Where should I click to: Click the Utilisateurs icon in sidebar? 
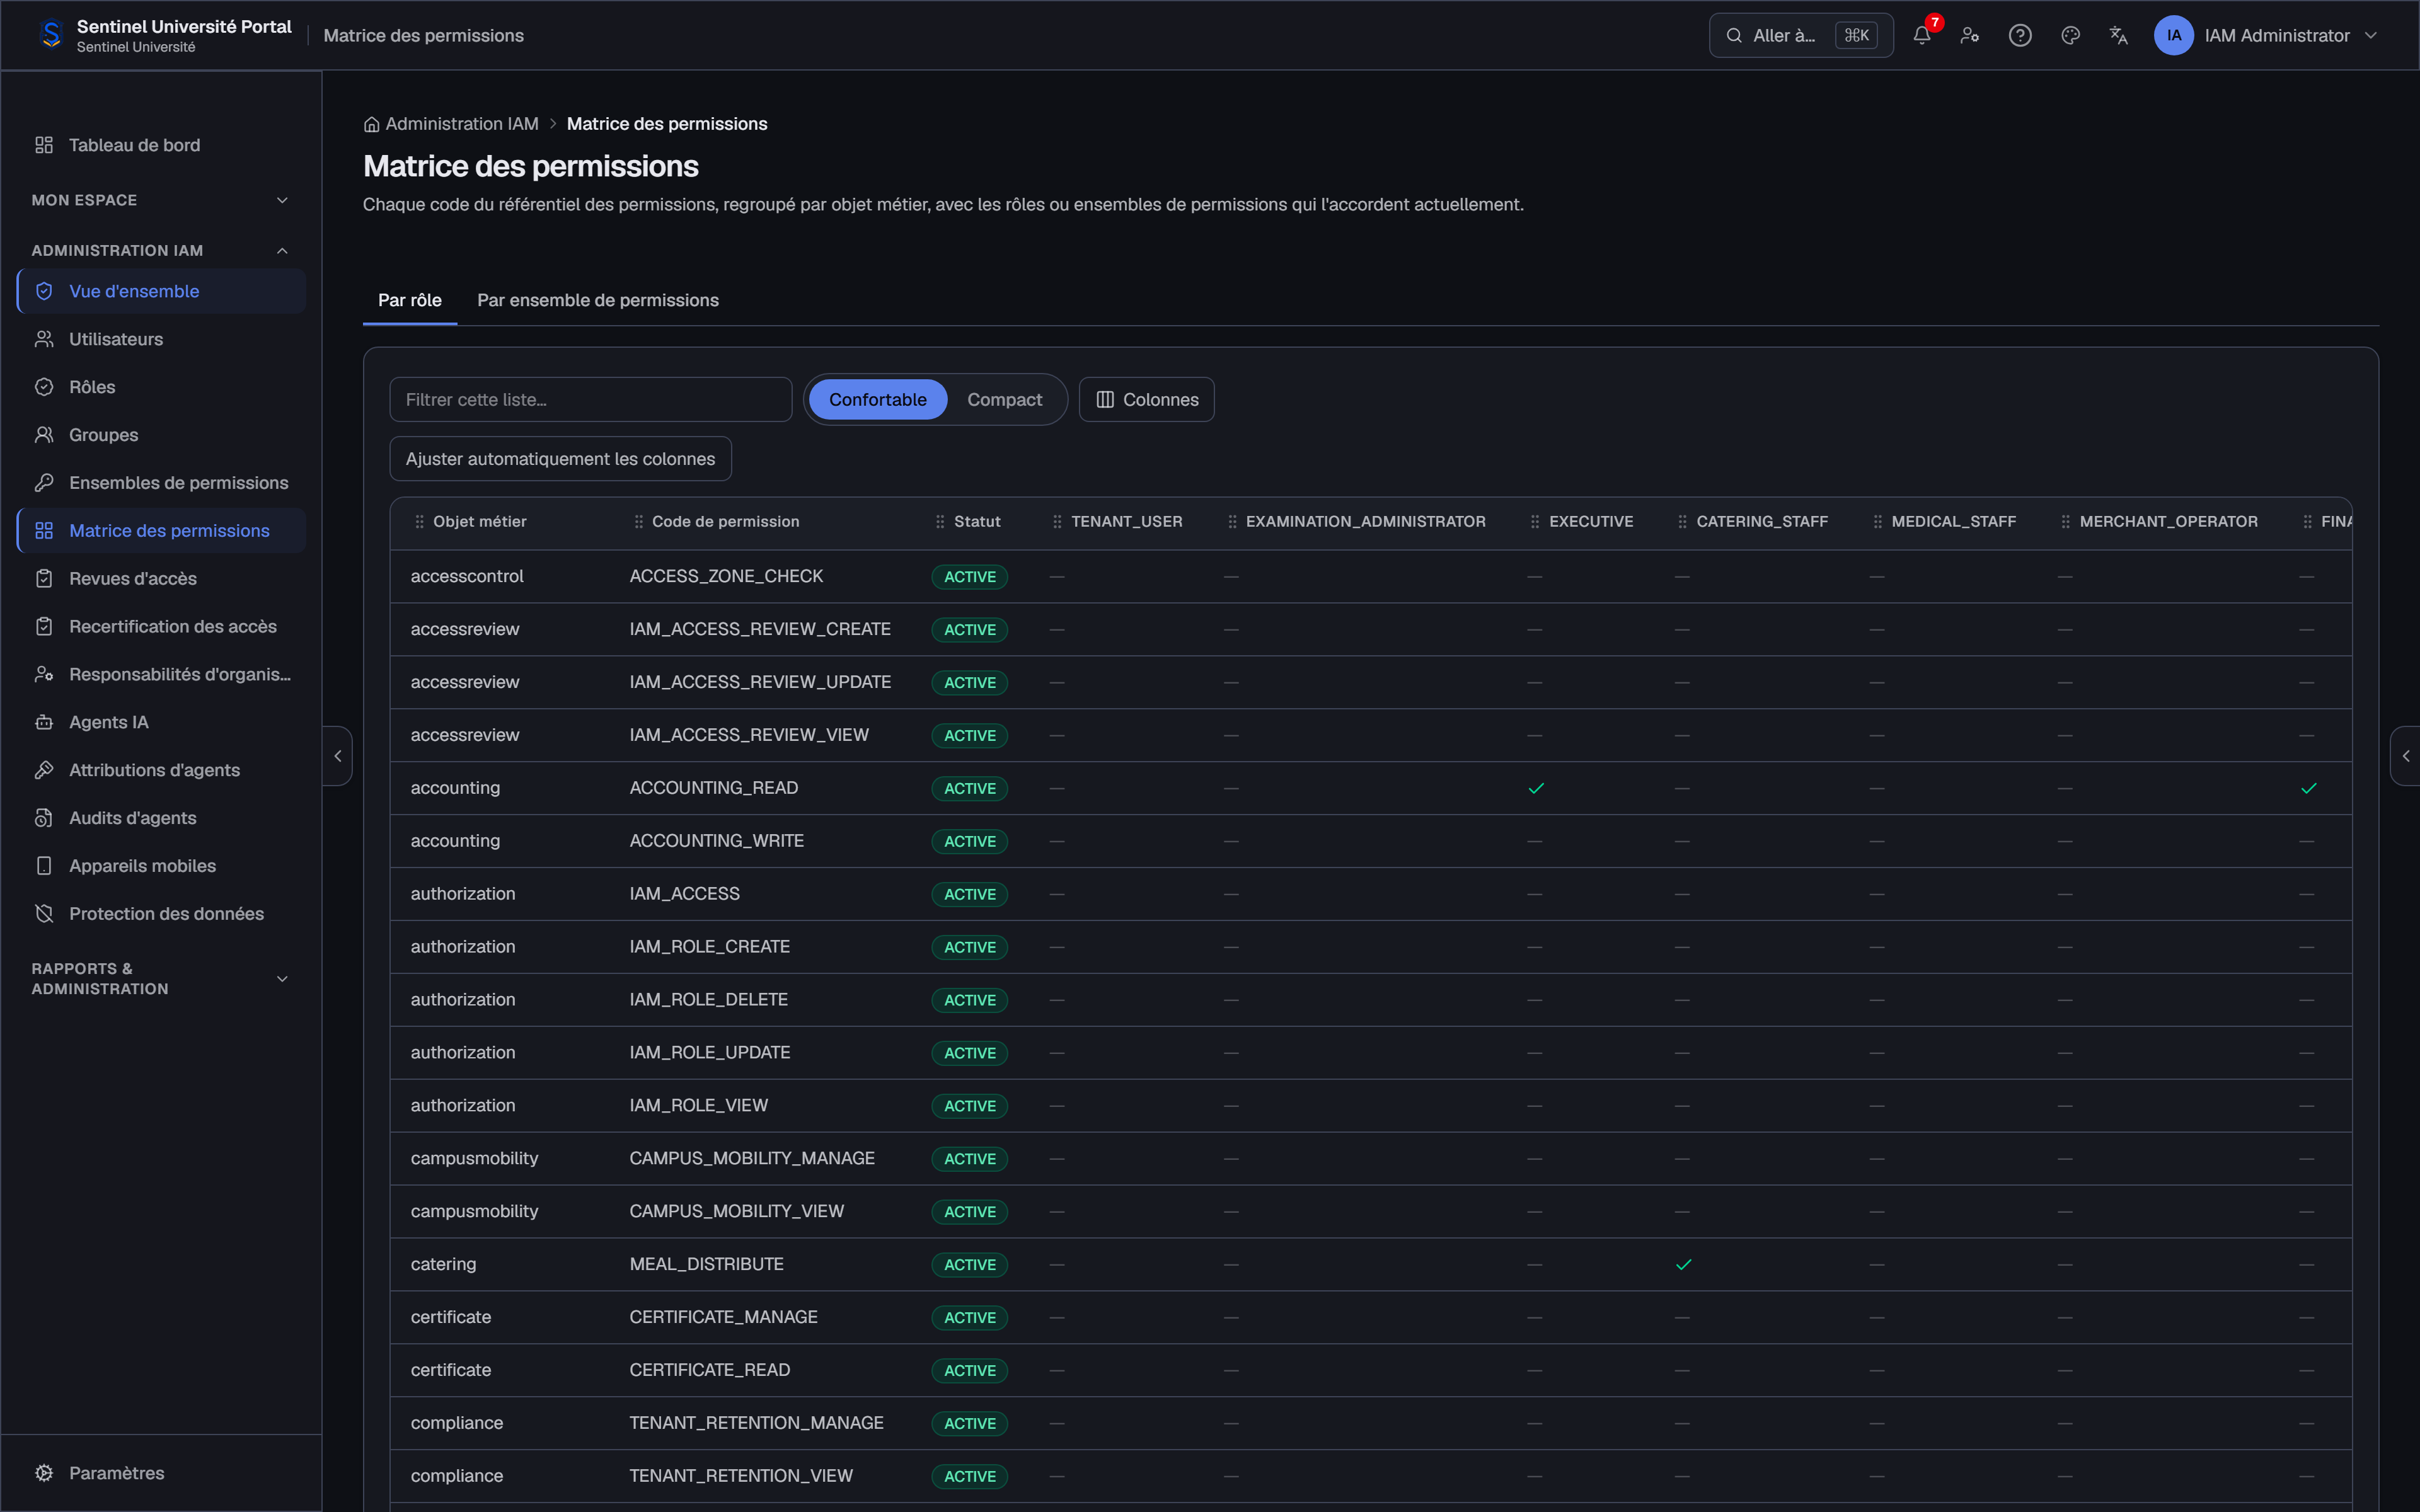click(x=44, y=339)
